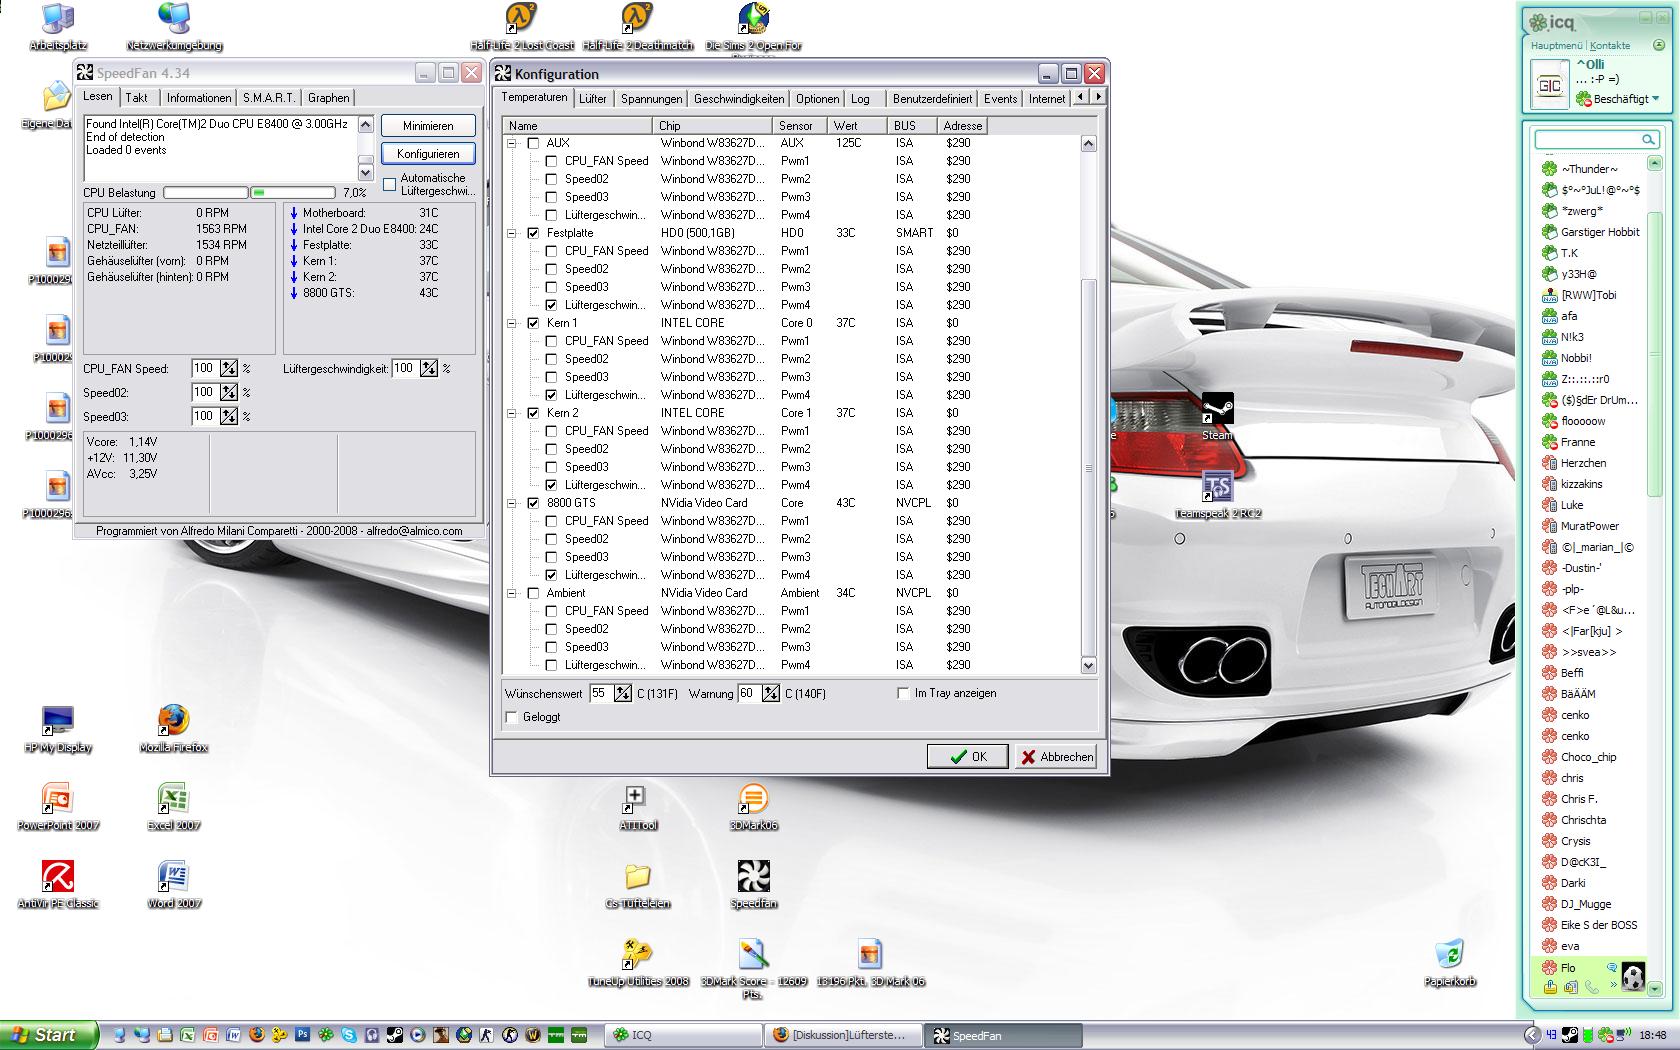The height and width of the screenshot is (1050, 1680).
Task: Click the Minimieren button
Action: click(x=427, y=126)
